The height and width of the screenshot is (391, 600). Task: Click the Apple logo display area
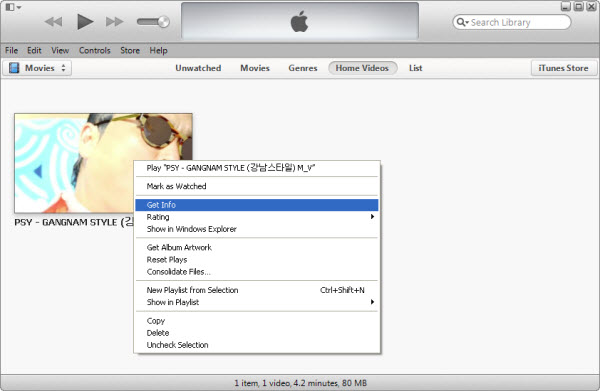pos(300,21)
